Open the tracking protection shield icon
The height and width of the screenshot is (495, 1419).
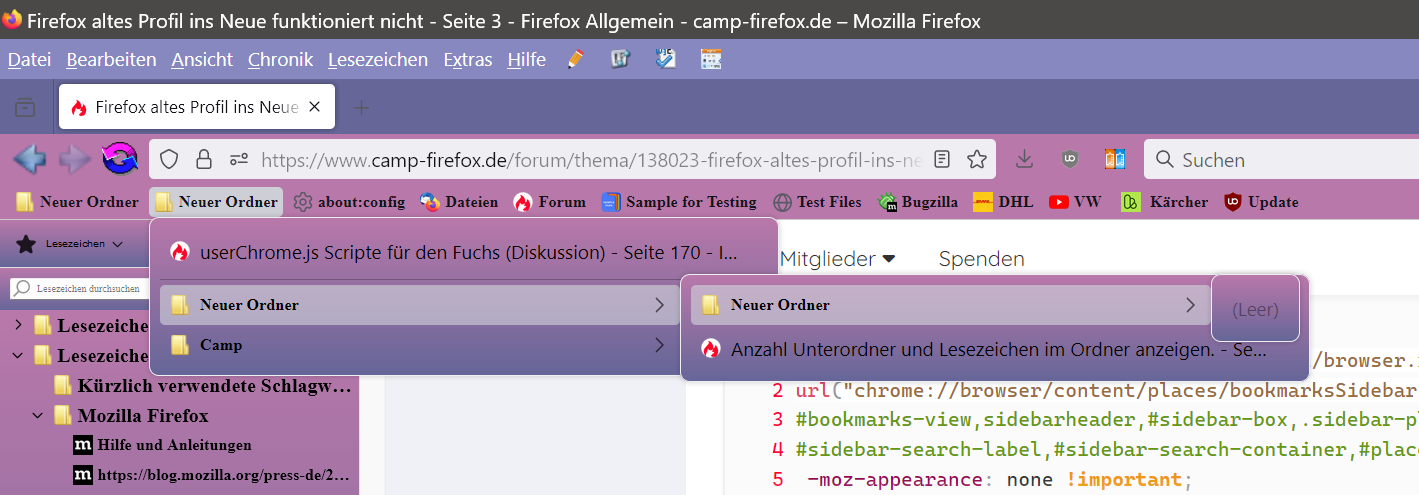pos(169,159)
